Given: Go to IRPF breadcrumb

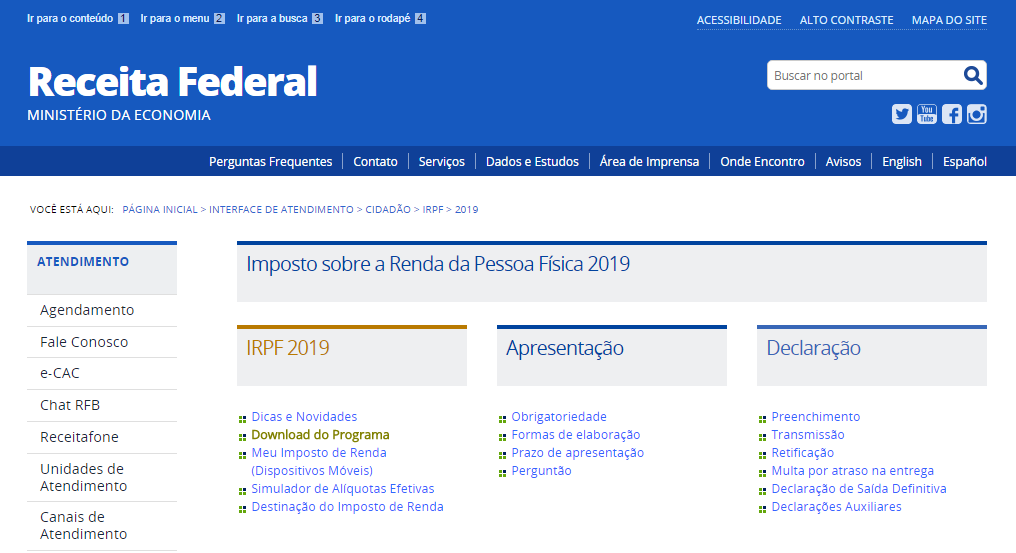Looking at the screenshot, I should coord(433,209).
